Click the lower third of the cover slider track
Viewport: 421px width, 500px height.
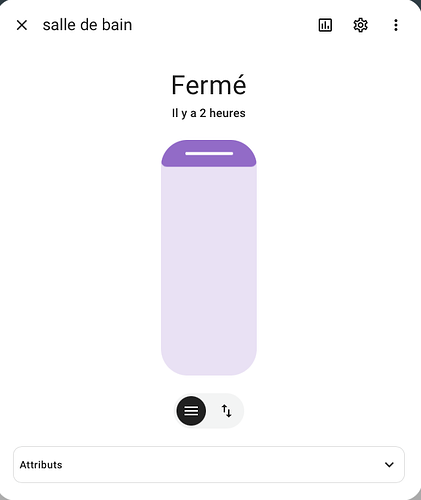pos(209,337)
